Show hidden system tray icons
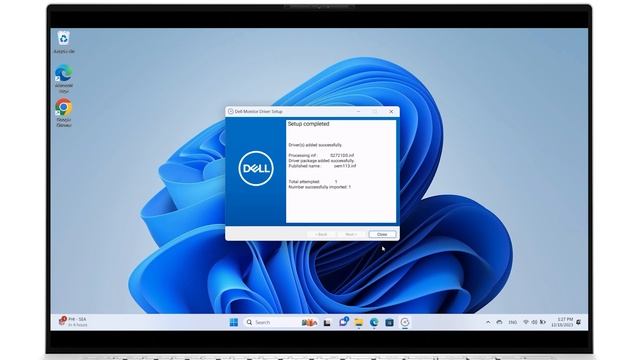This screenshot has height=360, width=640. 488,322
